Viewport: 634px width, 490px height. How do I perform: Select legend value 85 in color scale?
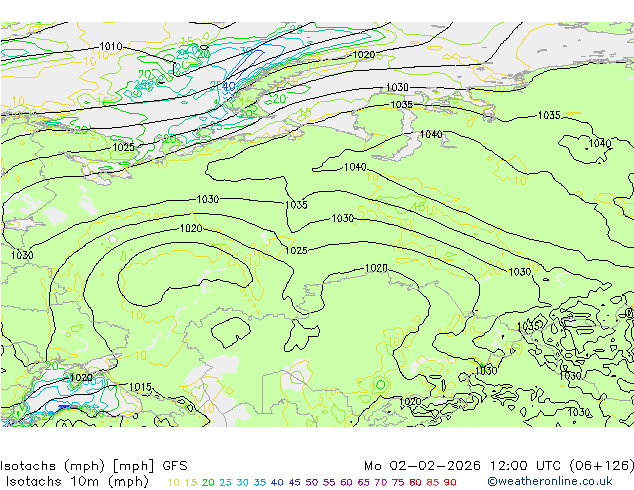point(433,482)
